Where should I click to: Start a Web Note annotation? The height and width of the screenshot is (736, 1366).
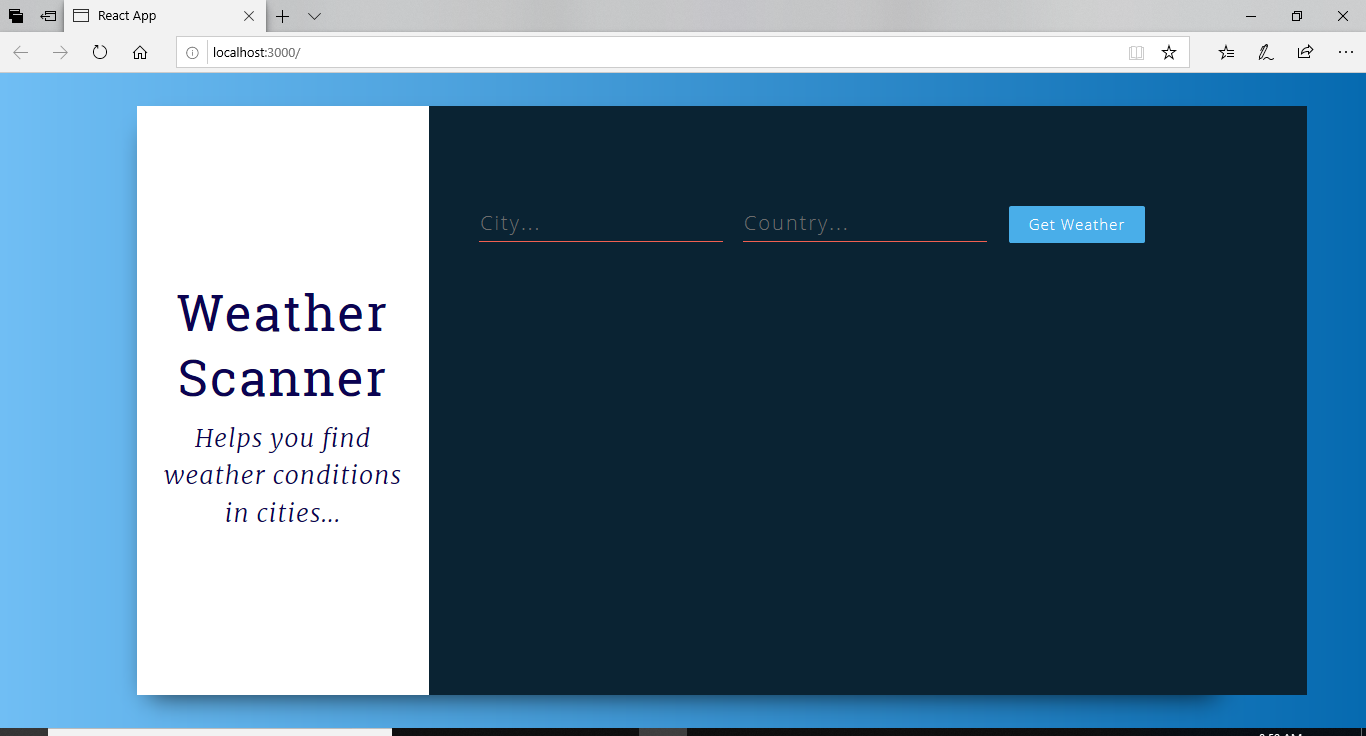click(x=1265, y=52)
